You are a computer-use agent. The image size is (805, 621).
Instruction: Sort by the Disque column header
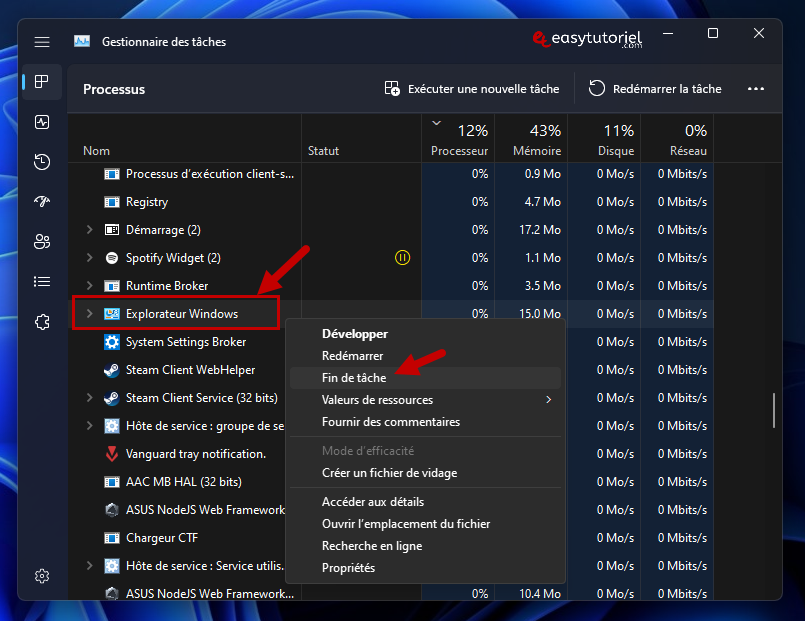tap(604, 139)
